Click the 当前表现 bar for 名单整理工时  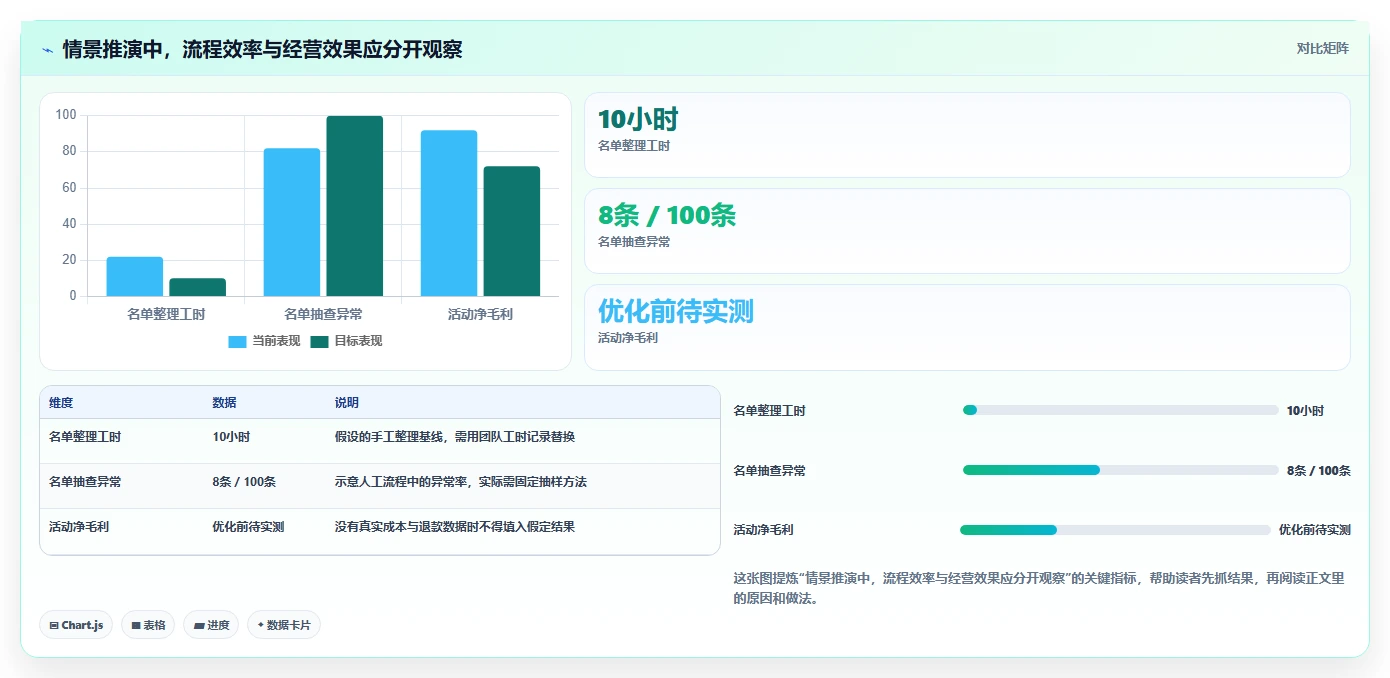134,276
